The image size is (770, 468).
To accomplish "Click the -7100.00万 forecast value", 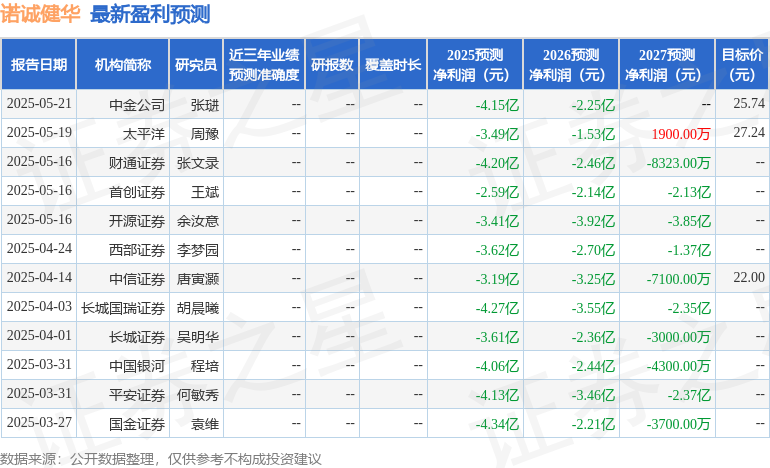I will coord(678,278).
